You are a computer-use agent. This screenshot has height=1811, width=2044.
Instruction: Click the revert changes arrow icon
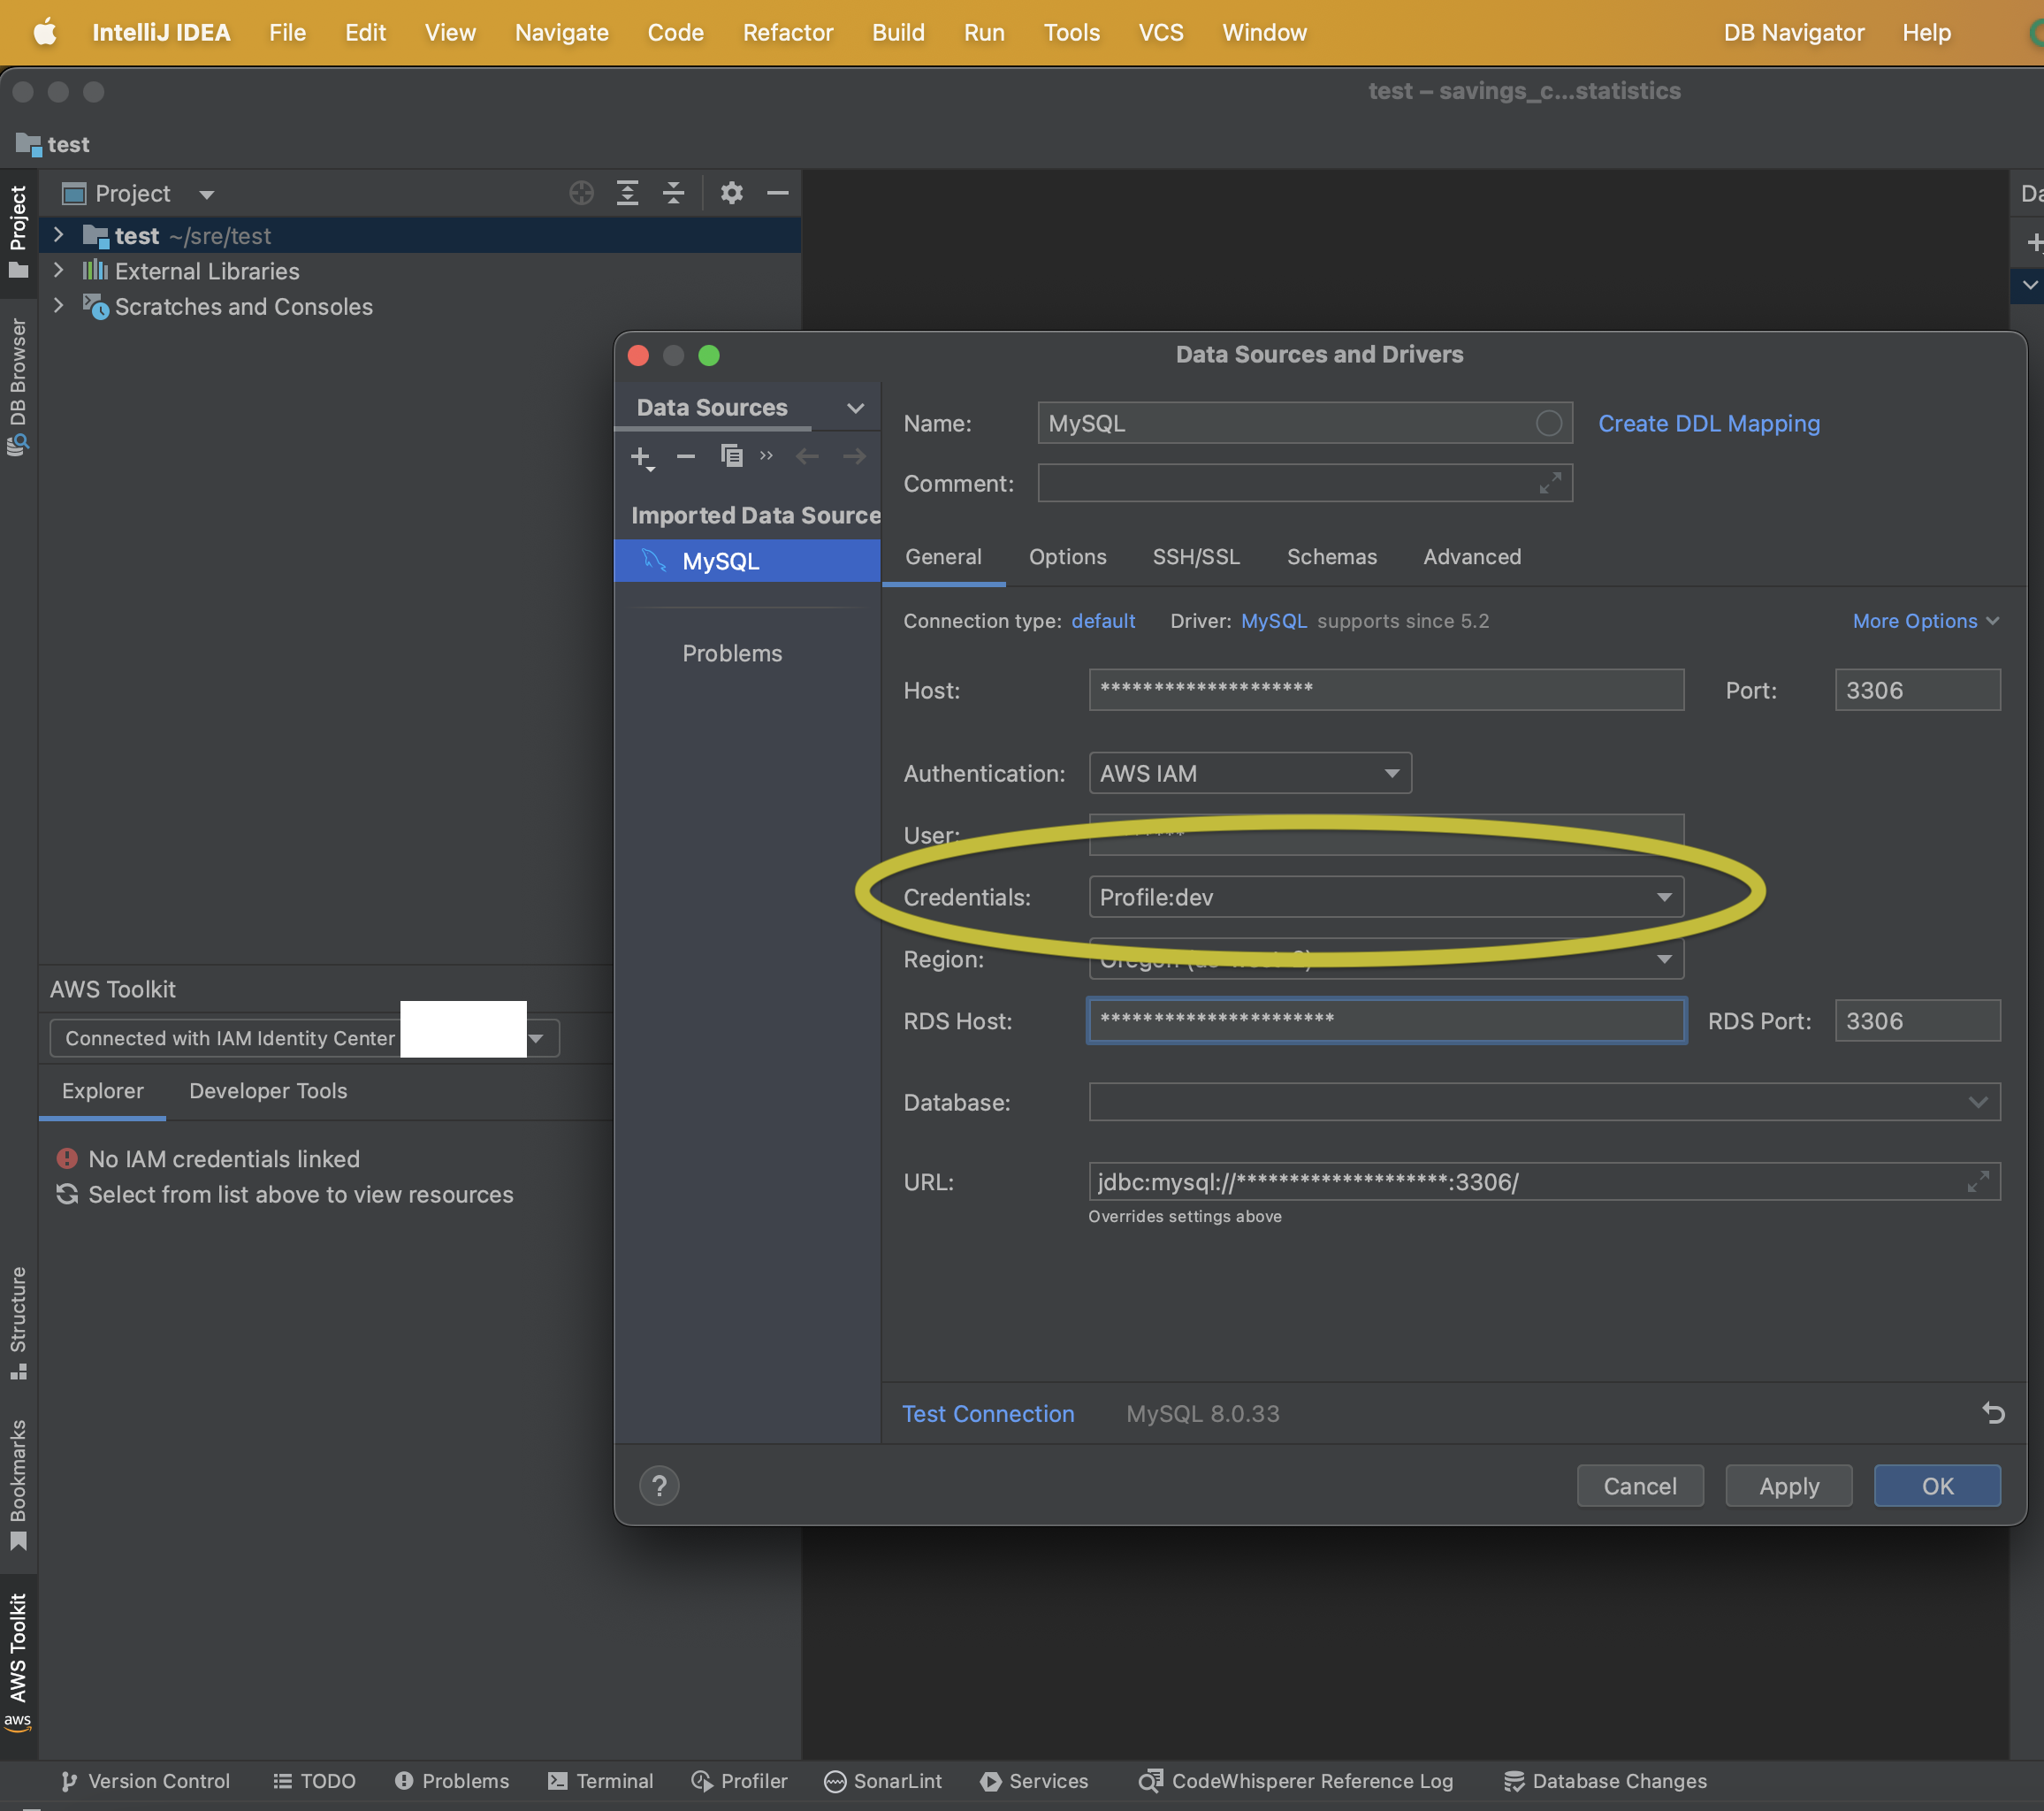pyautogui.click(x=1992, y=1413)
